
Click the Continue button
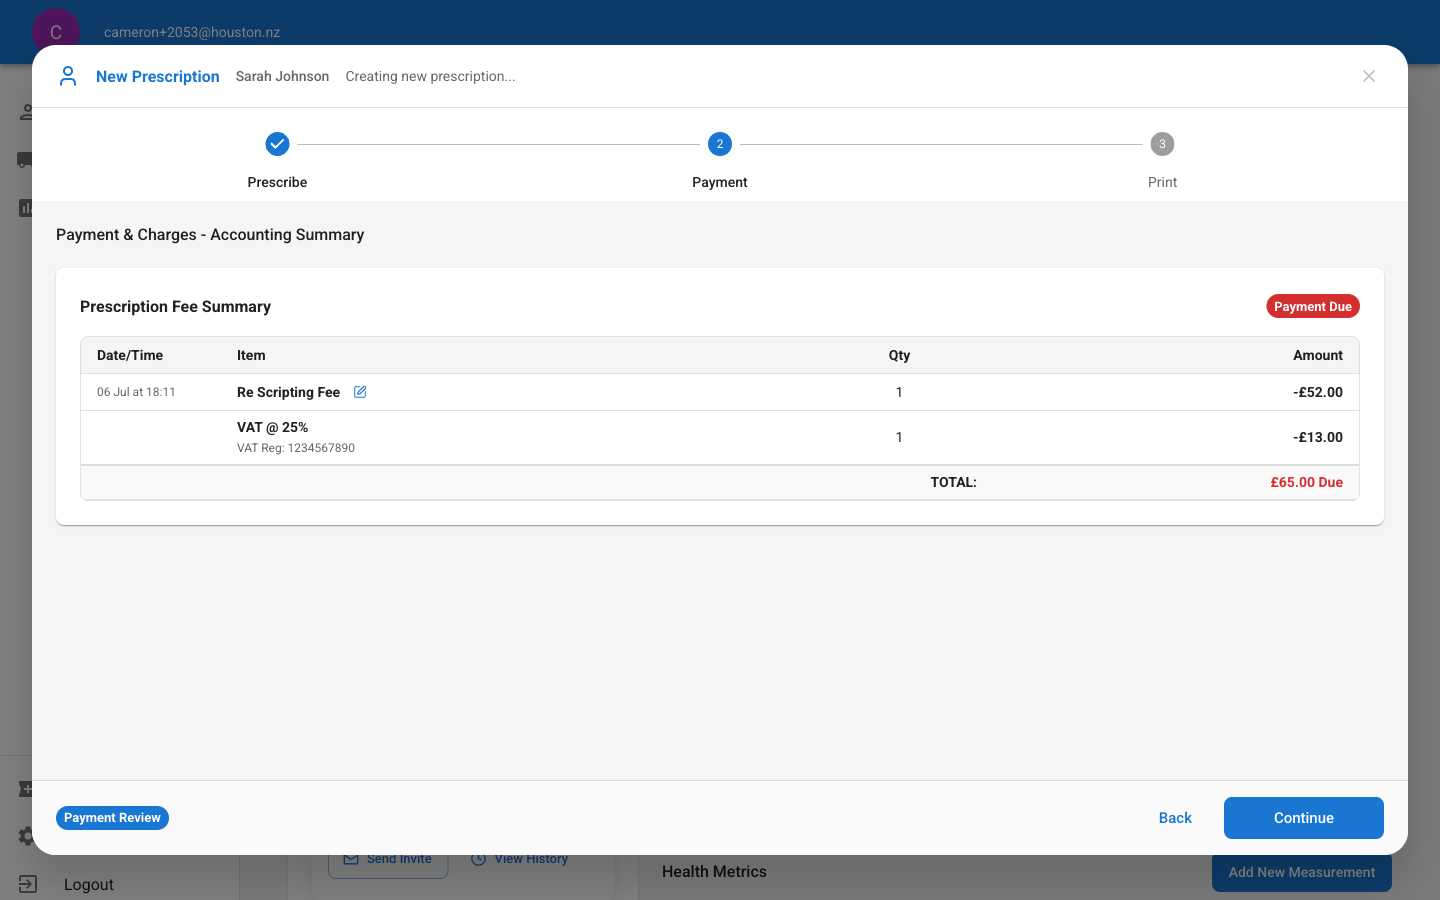point(1304,818)
